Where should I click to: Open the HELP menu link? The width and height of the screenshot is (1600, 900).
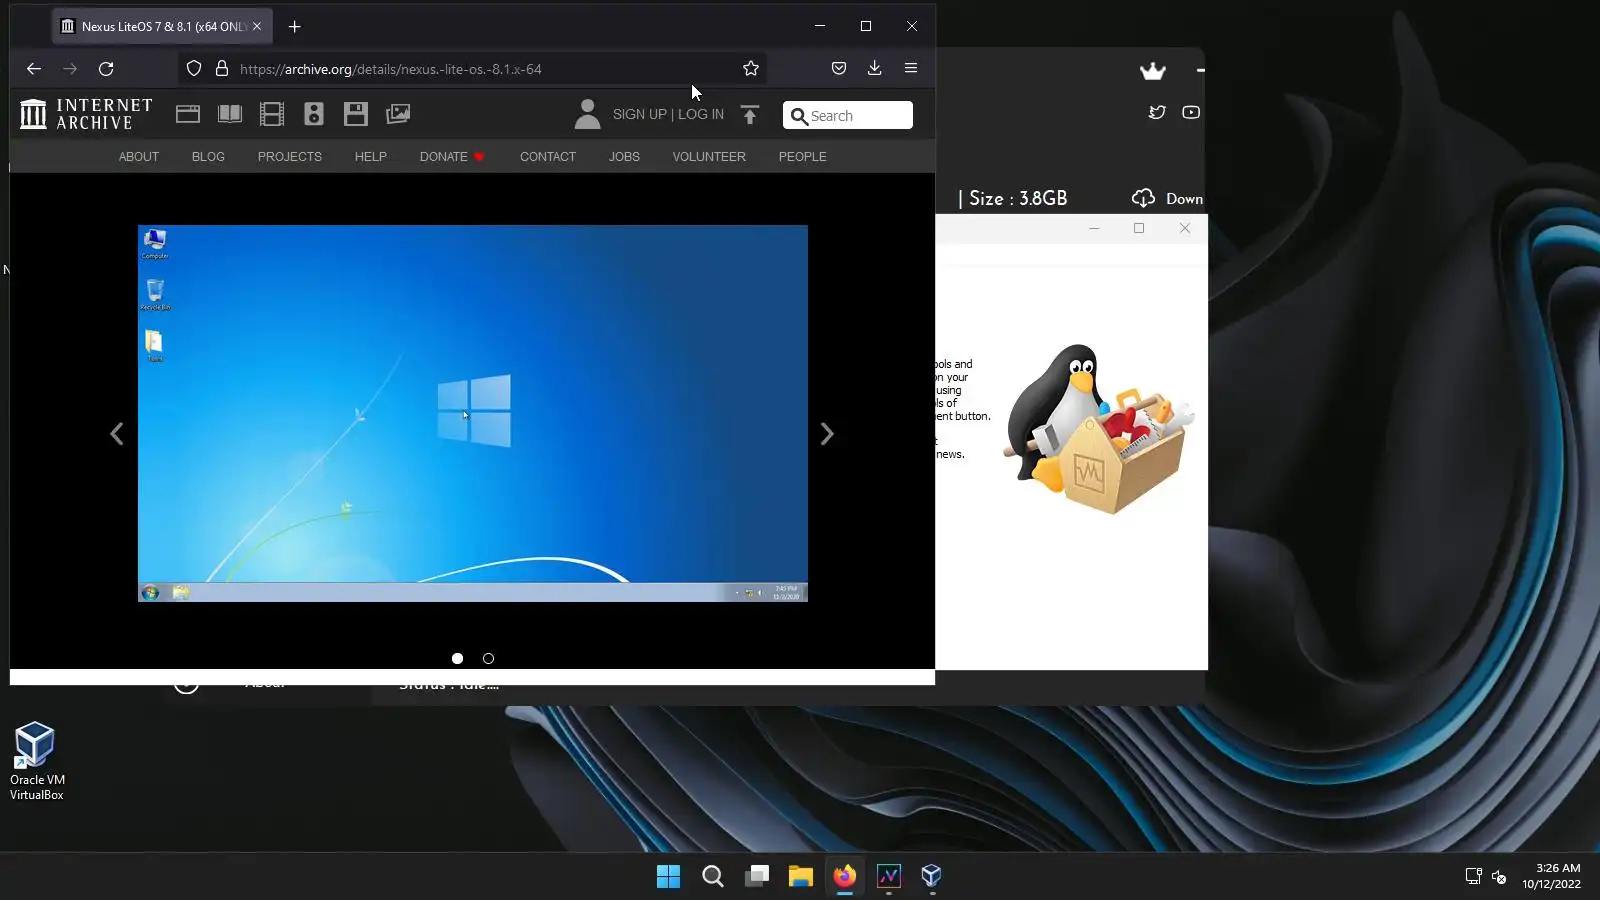click(x=371, y=157)
